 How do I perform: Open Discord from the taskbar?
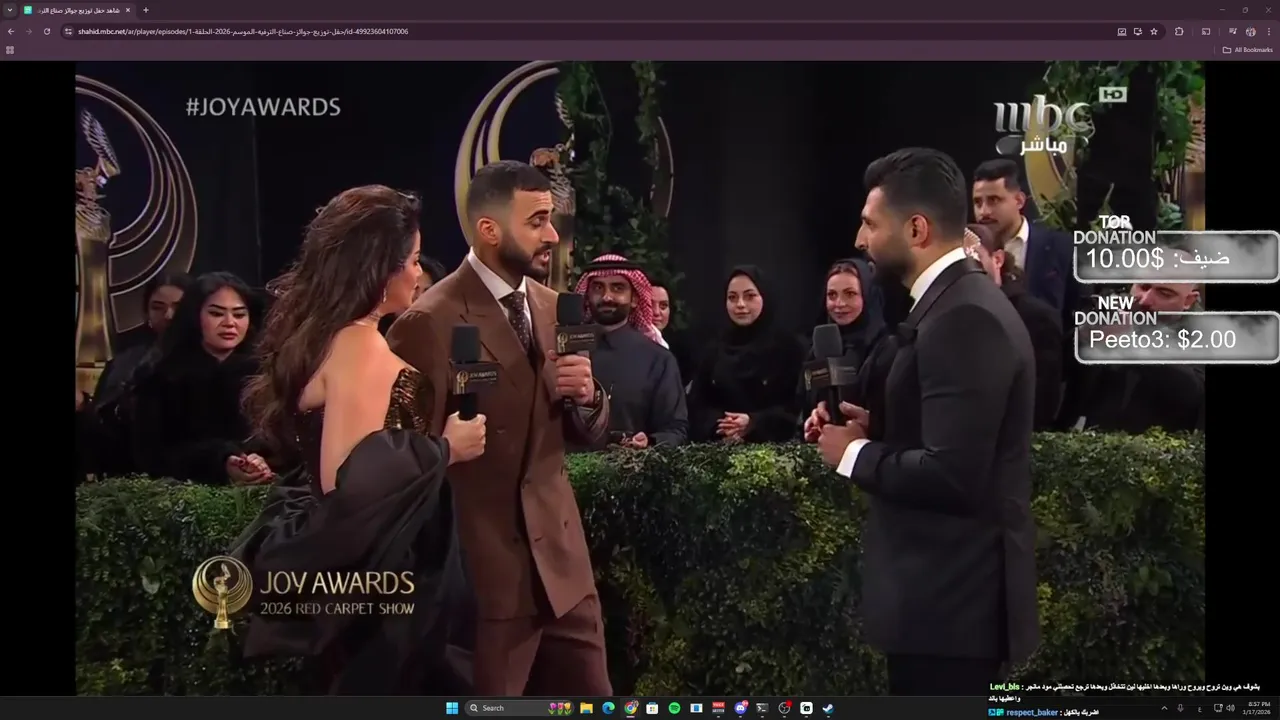click(741, 708)
